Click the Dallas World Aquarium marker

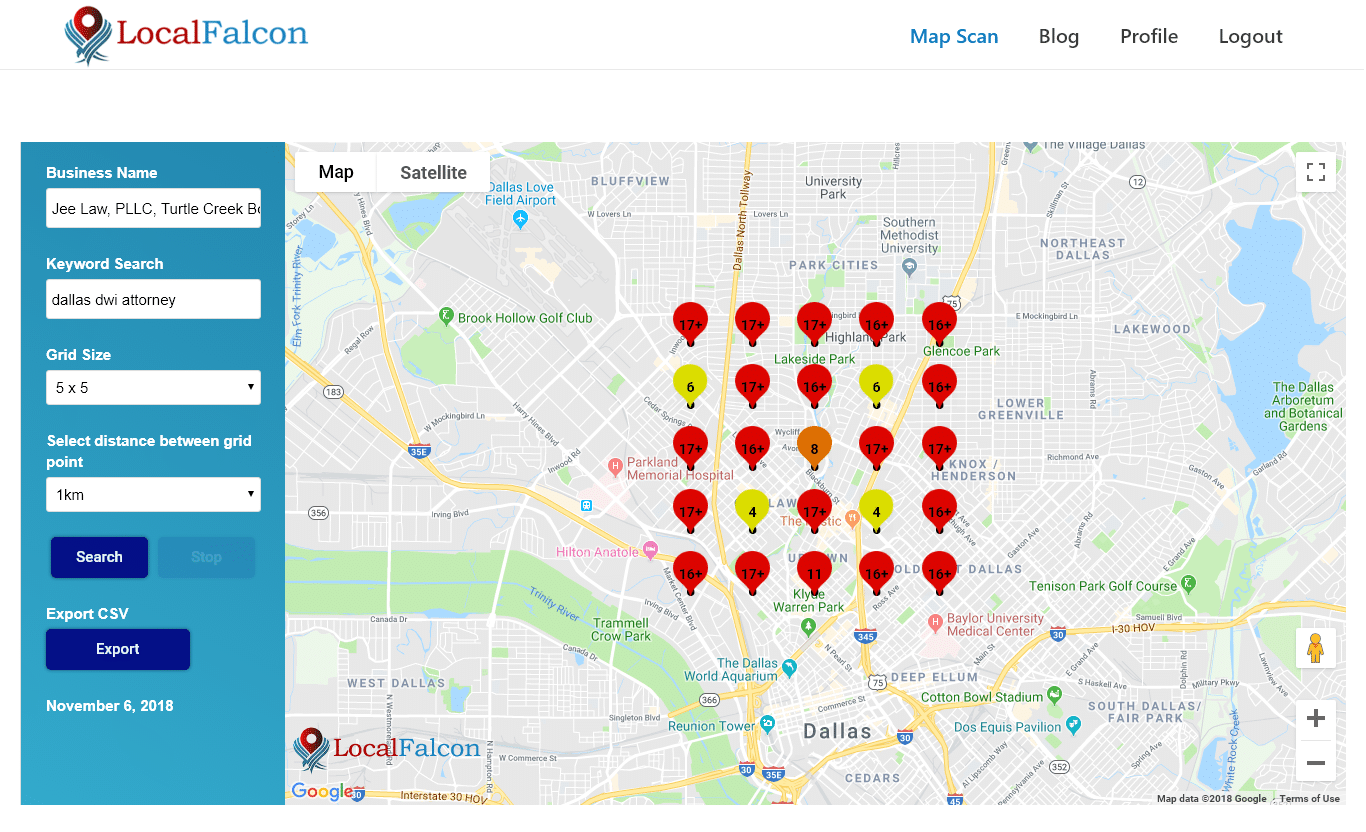(x=789, y=667)
